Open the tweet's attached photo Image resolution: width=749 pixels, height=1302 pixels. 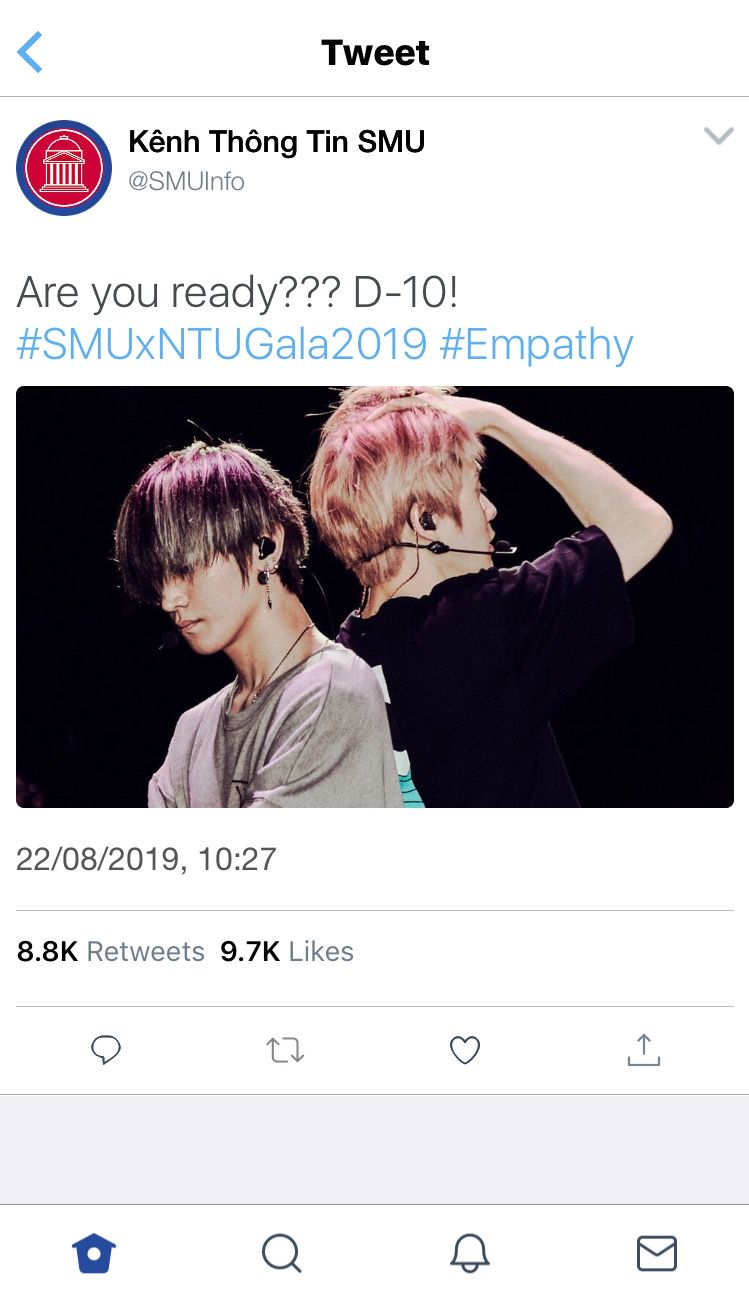[375, 597]
